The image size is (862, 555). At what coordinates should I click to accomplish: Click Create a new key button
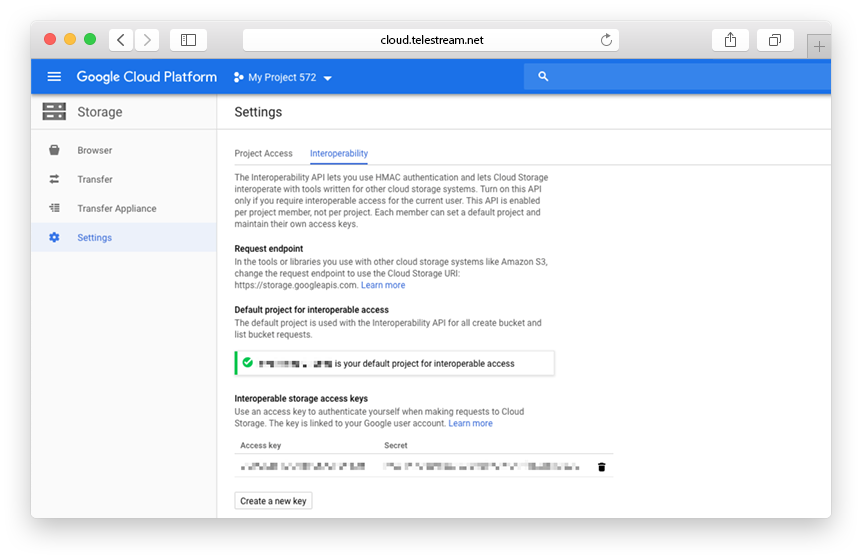(x=273, y=501)
